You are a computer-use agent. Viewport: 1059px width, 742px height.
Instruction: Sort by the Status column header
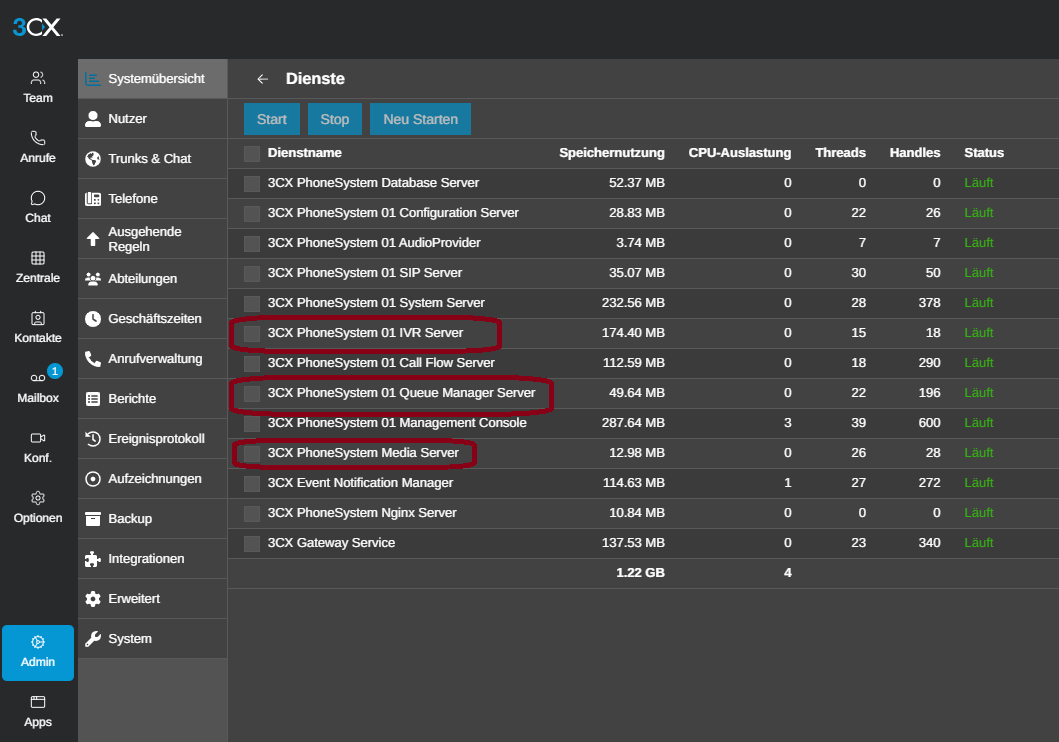click(983, 153)
